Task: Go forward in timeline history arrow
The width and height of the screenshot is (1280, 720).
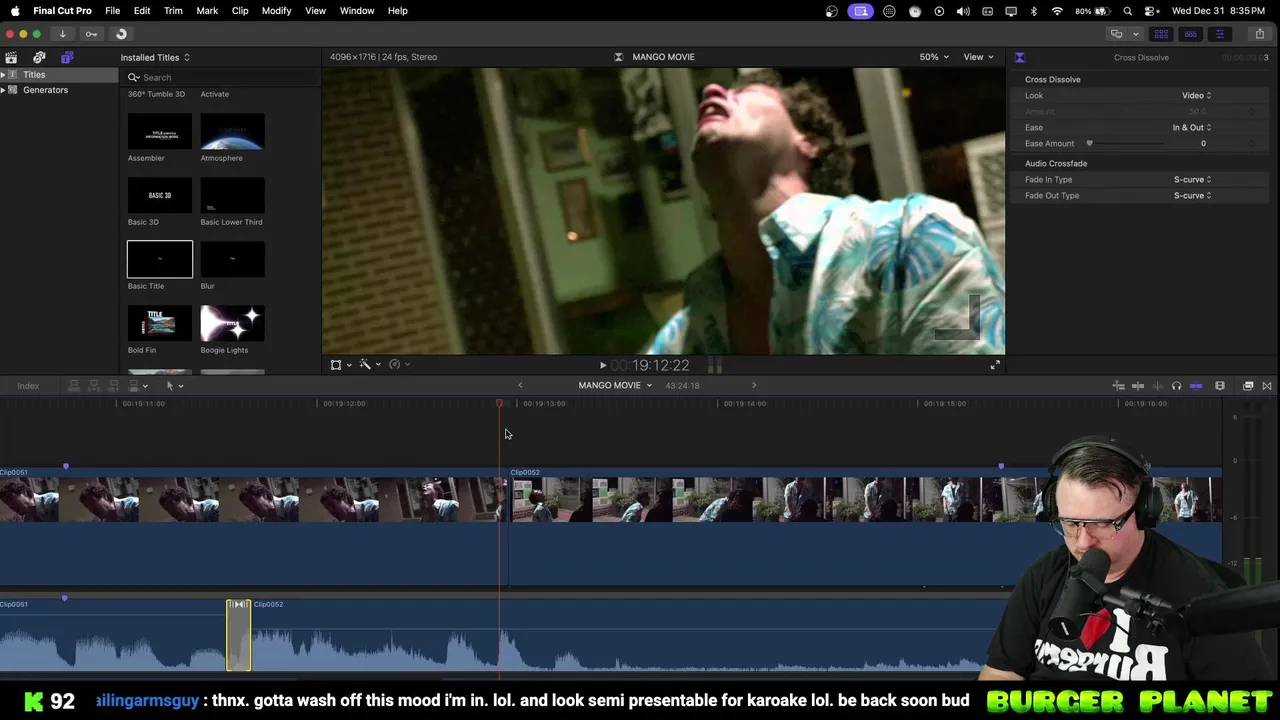Action: tap(754, 385)
